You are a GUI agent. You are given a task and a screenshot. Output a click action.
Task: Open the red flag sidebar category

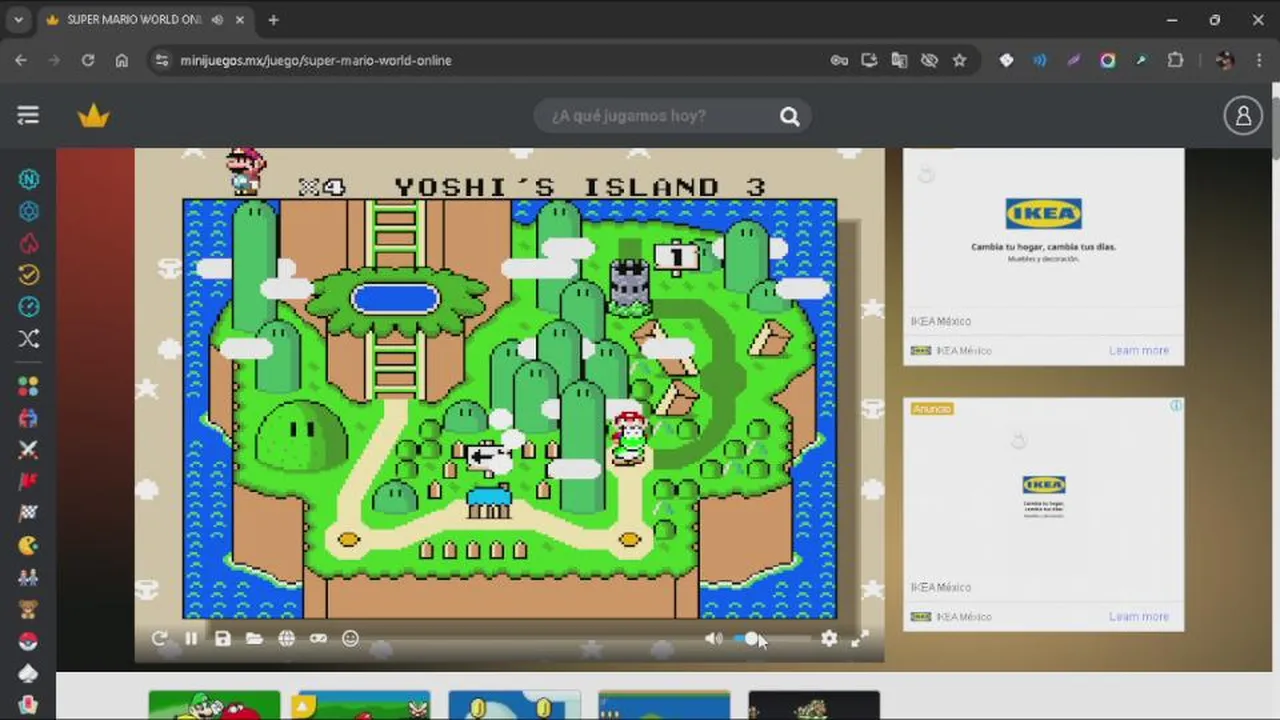click(28, 481)
